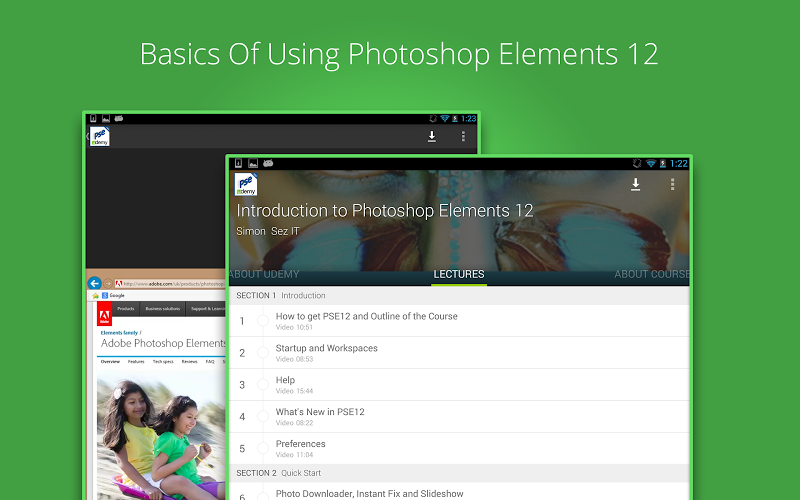Image resolution: width=800 pixels, height=500 pixels.
Task: Open the Preferences lecture
Action: [459, 448]
